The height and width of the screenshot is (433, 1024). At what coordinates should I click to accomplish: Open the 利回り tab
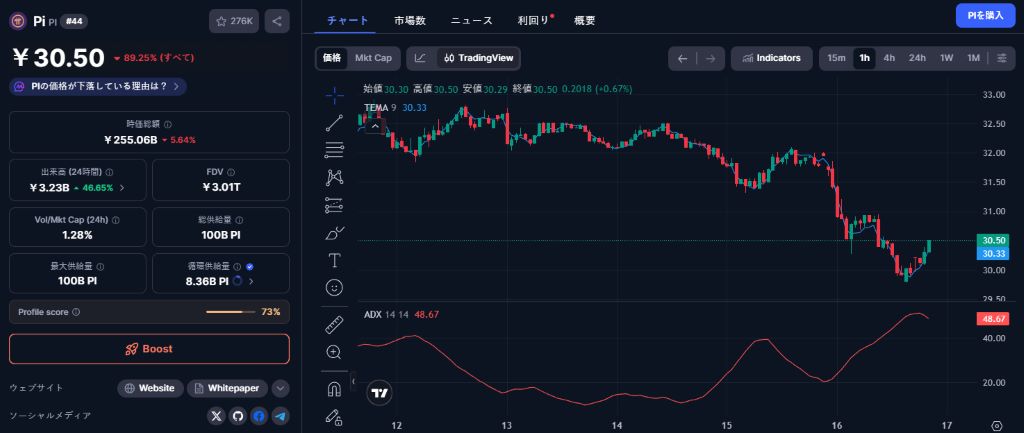point(534,21)
